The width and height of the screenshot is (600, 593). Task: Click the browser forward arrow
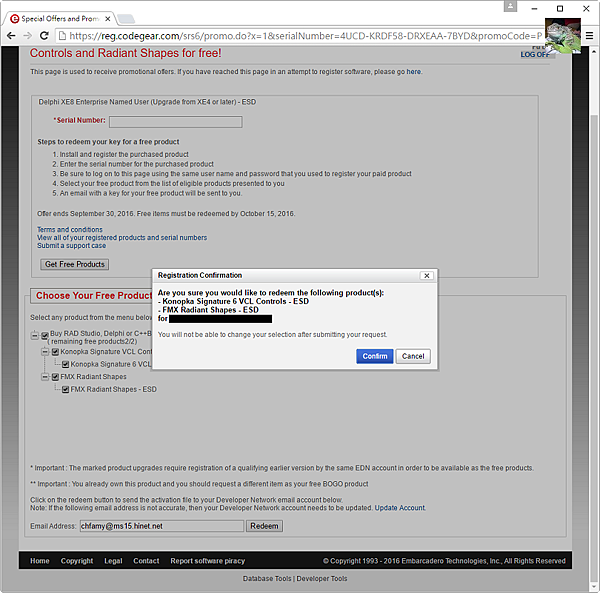pyautogui.click(x=28, y=36)
